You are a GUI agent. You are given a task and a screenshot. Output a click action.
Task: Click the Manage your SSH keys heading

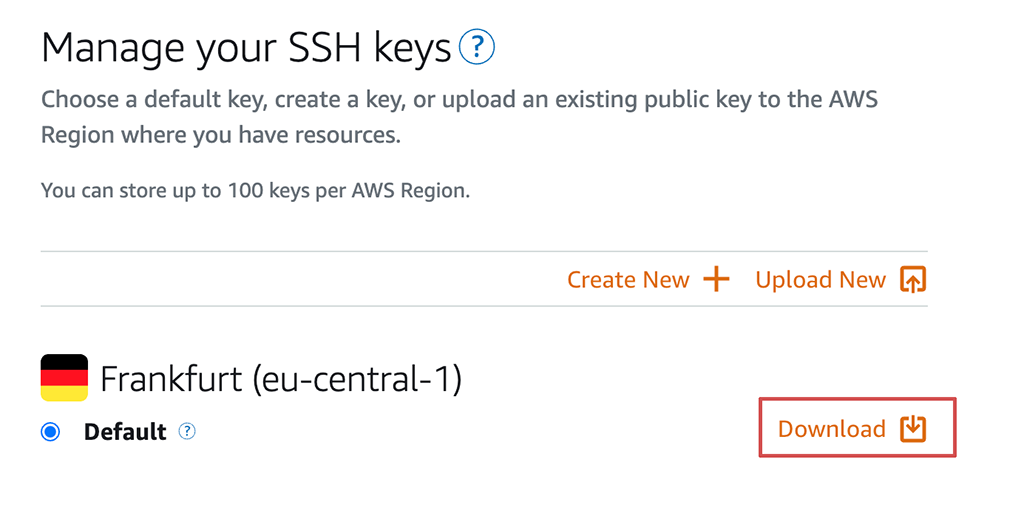click(x=246, y=48)
